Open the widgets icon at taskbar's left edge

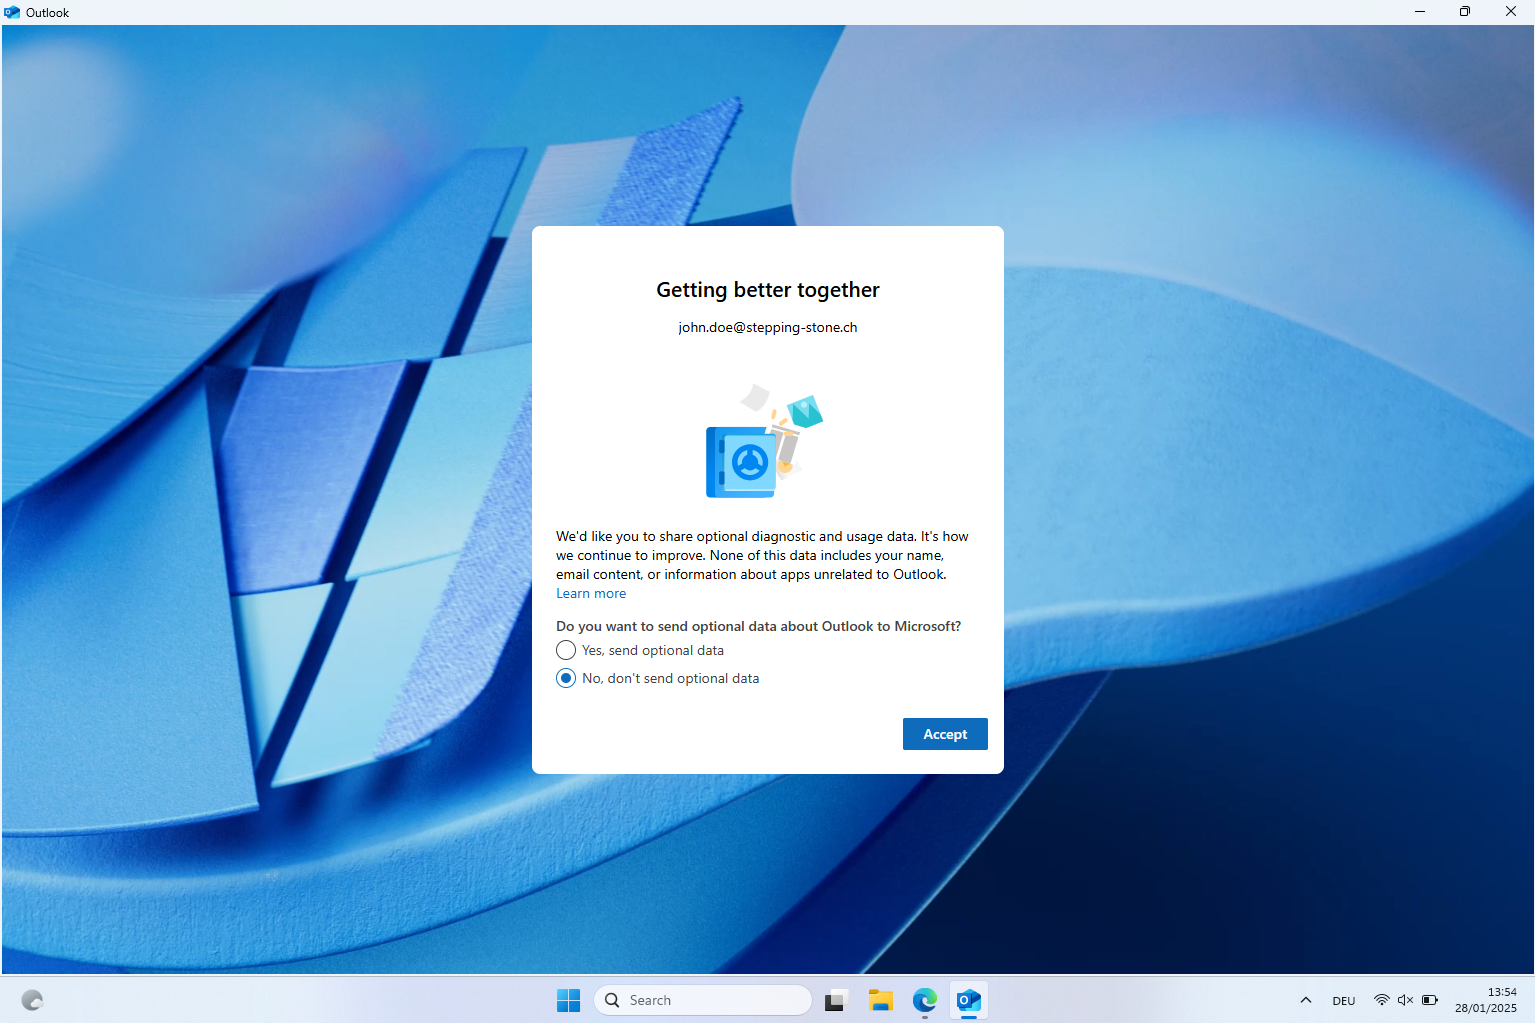click(x=32, y=1000)
